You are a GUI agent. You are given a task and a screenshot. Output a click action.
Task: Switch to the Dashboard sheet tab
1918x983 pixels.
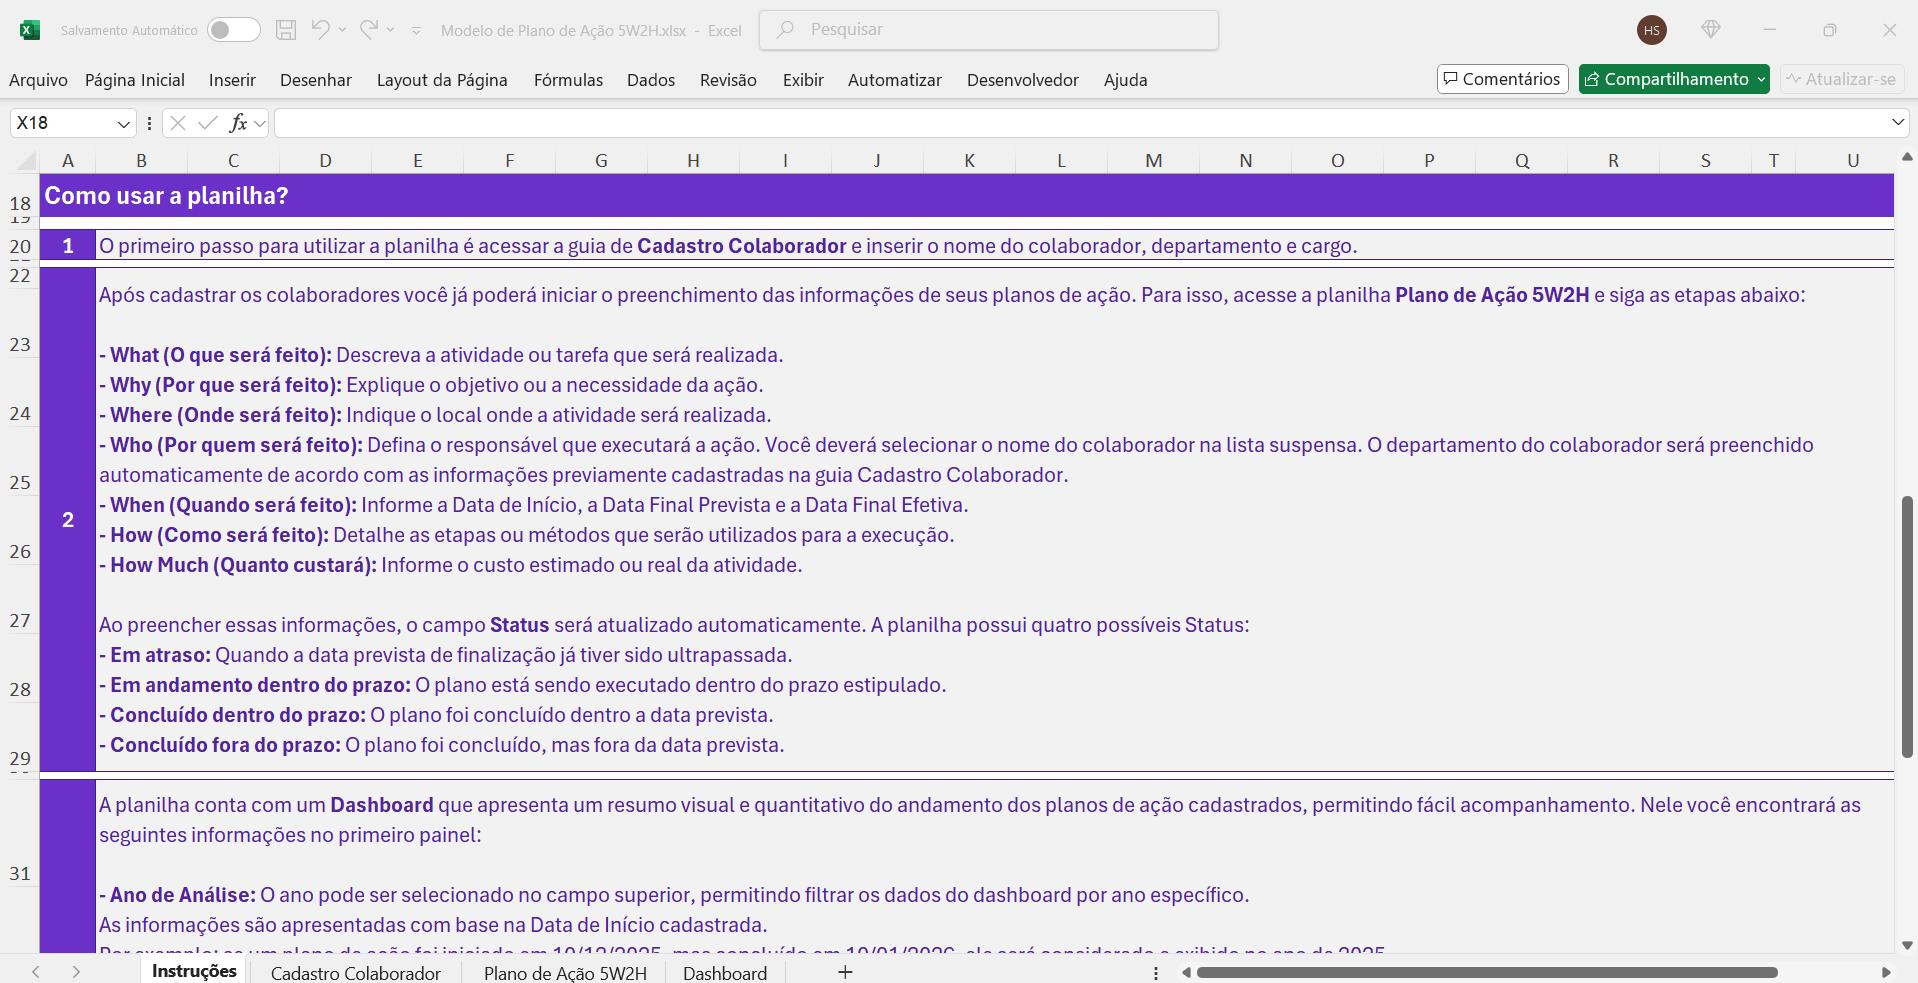click(725, 973)
